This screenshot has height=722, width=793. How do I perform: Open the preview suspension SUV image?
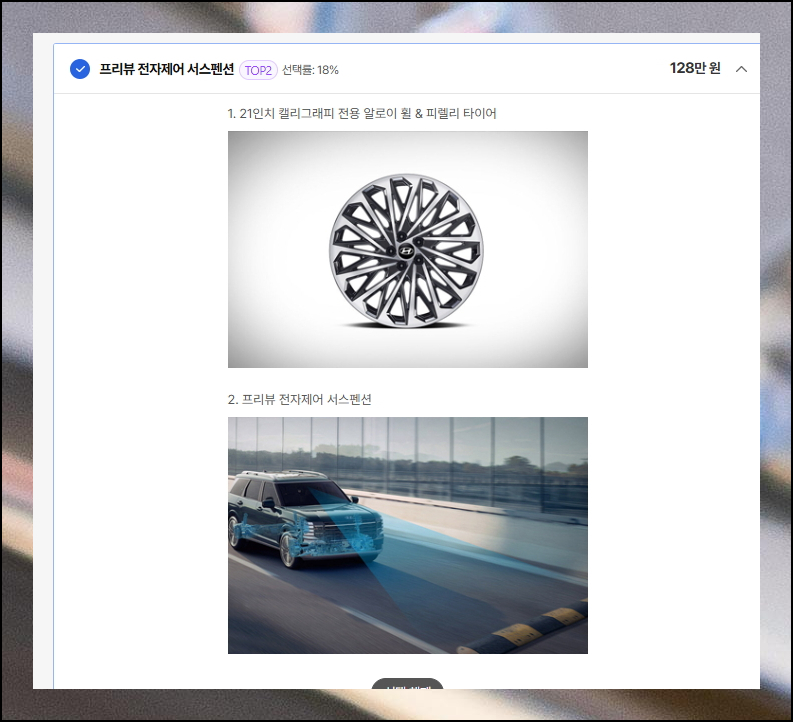(x=408, y=535)
